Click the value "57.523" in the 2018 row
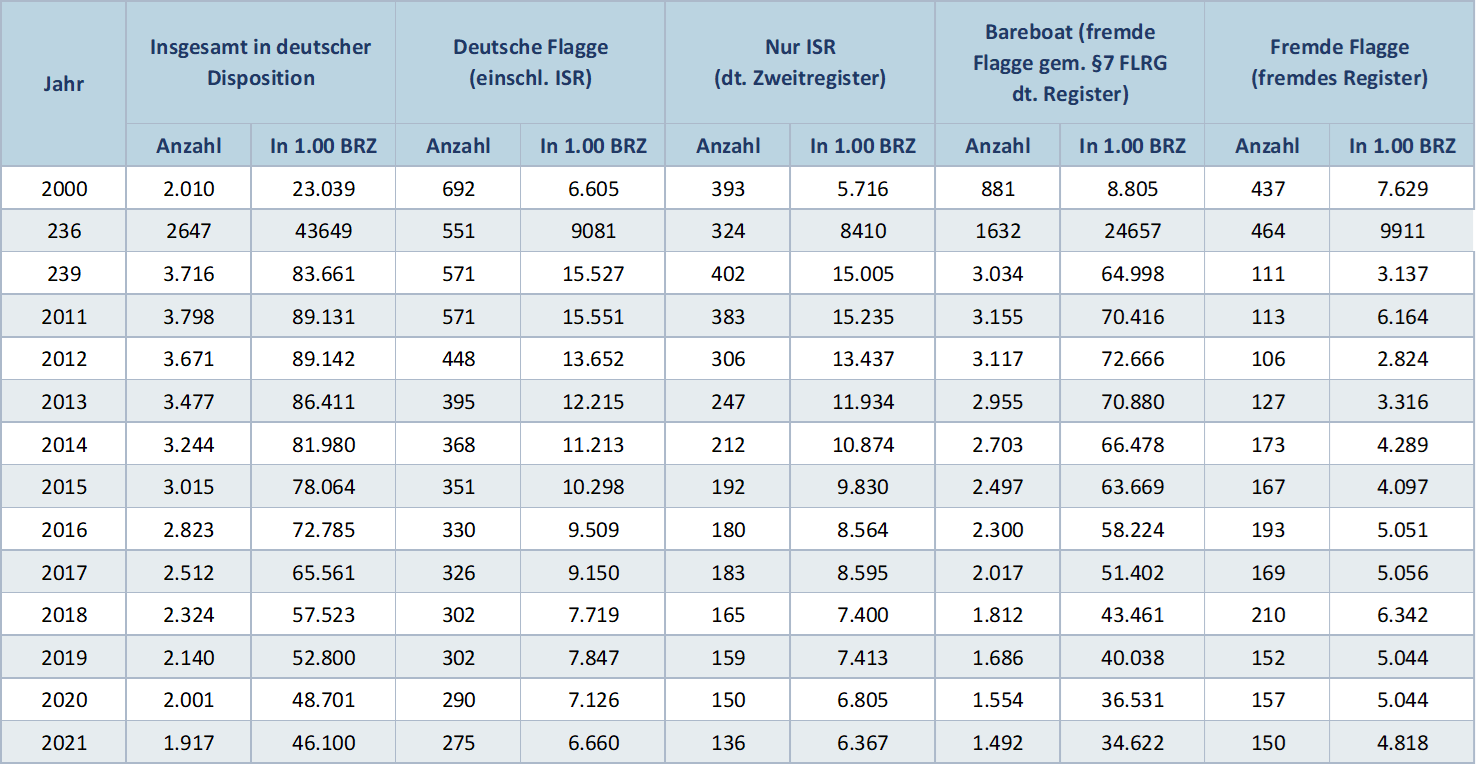The height and width of the screenshot is (765, 1476). coord(323,615)
